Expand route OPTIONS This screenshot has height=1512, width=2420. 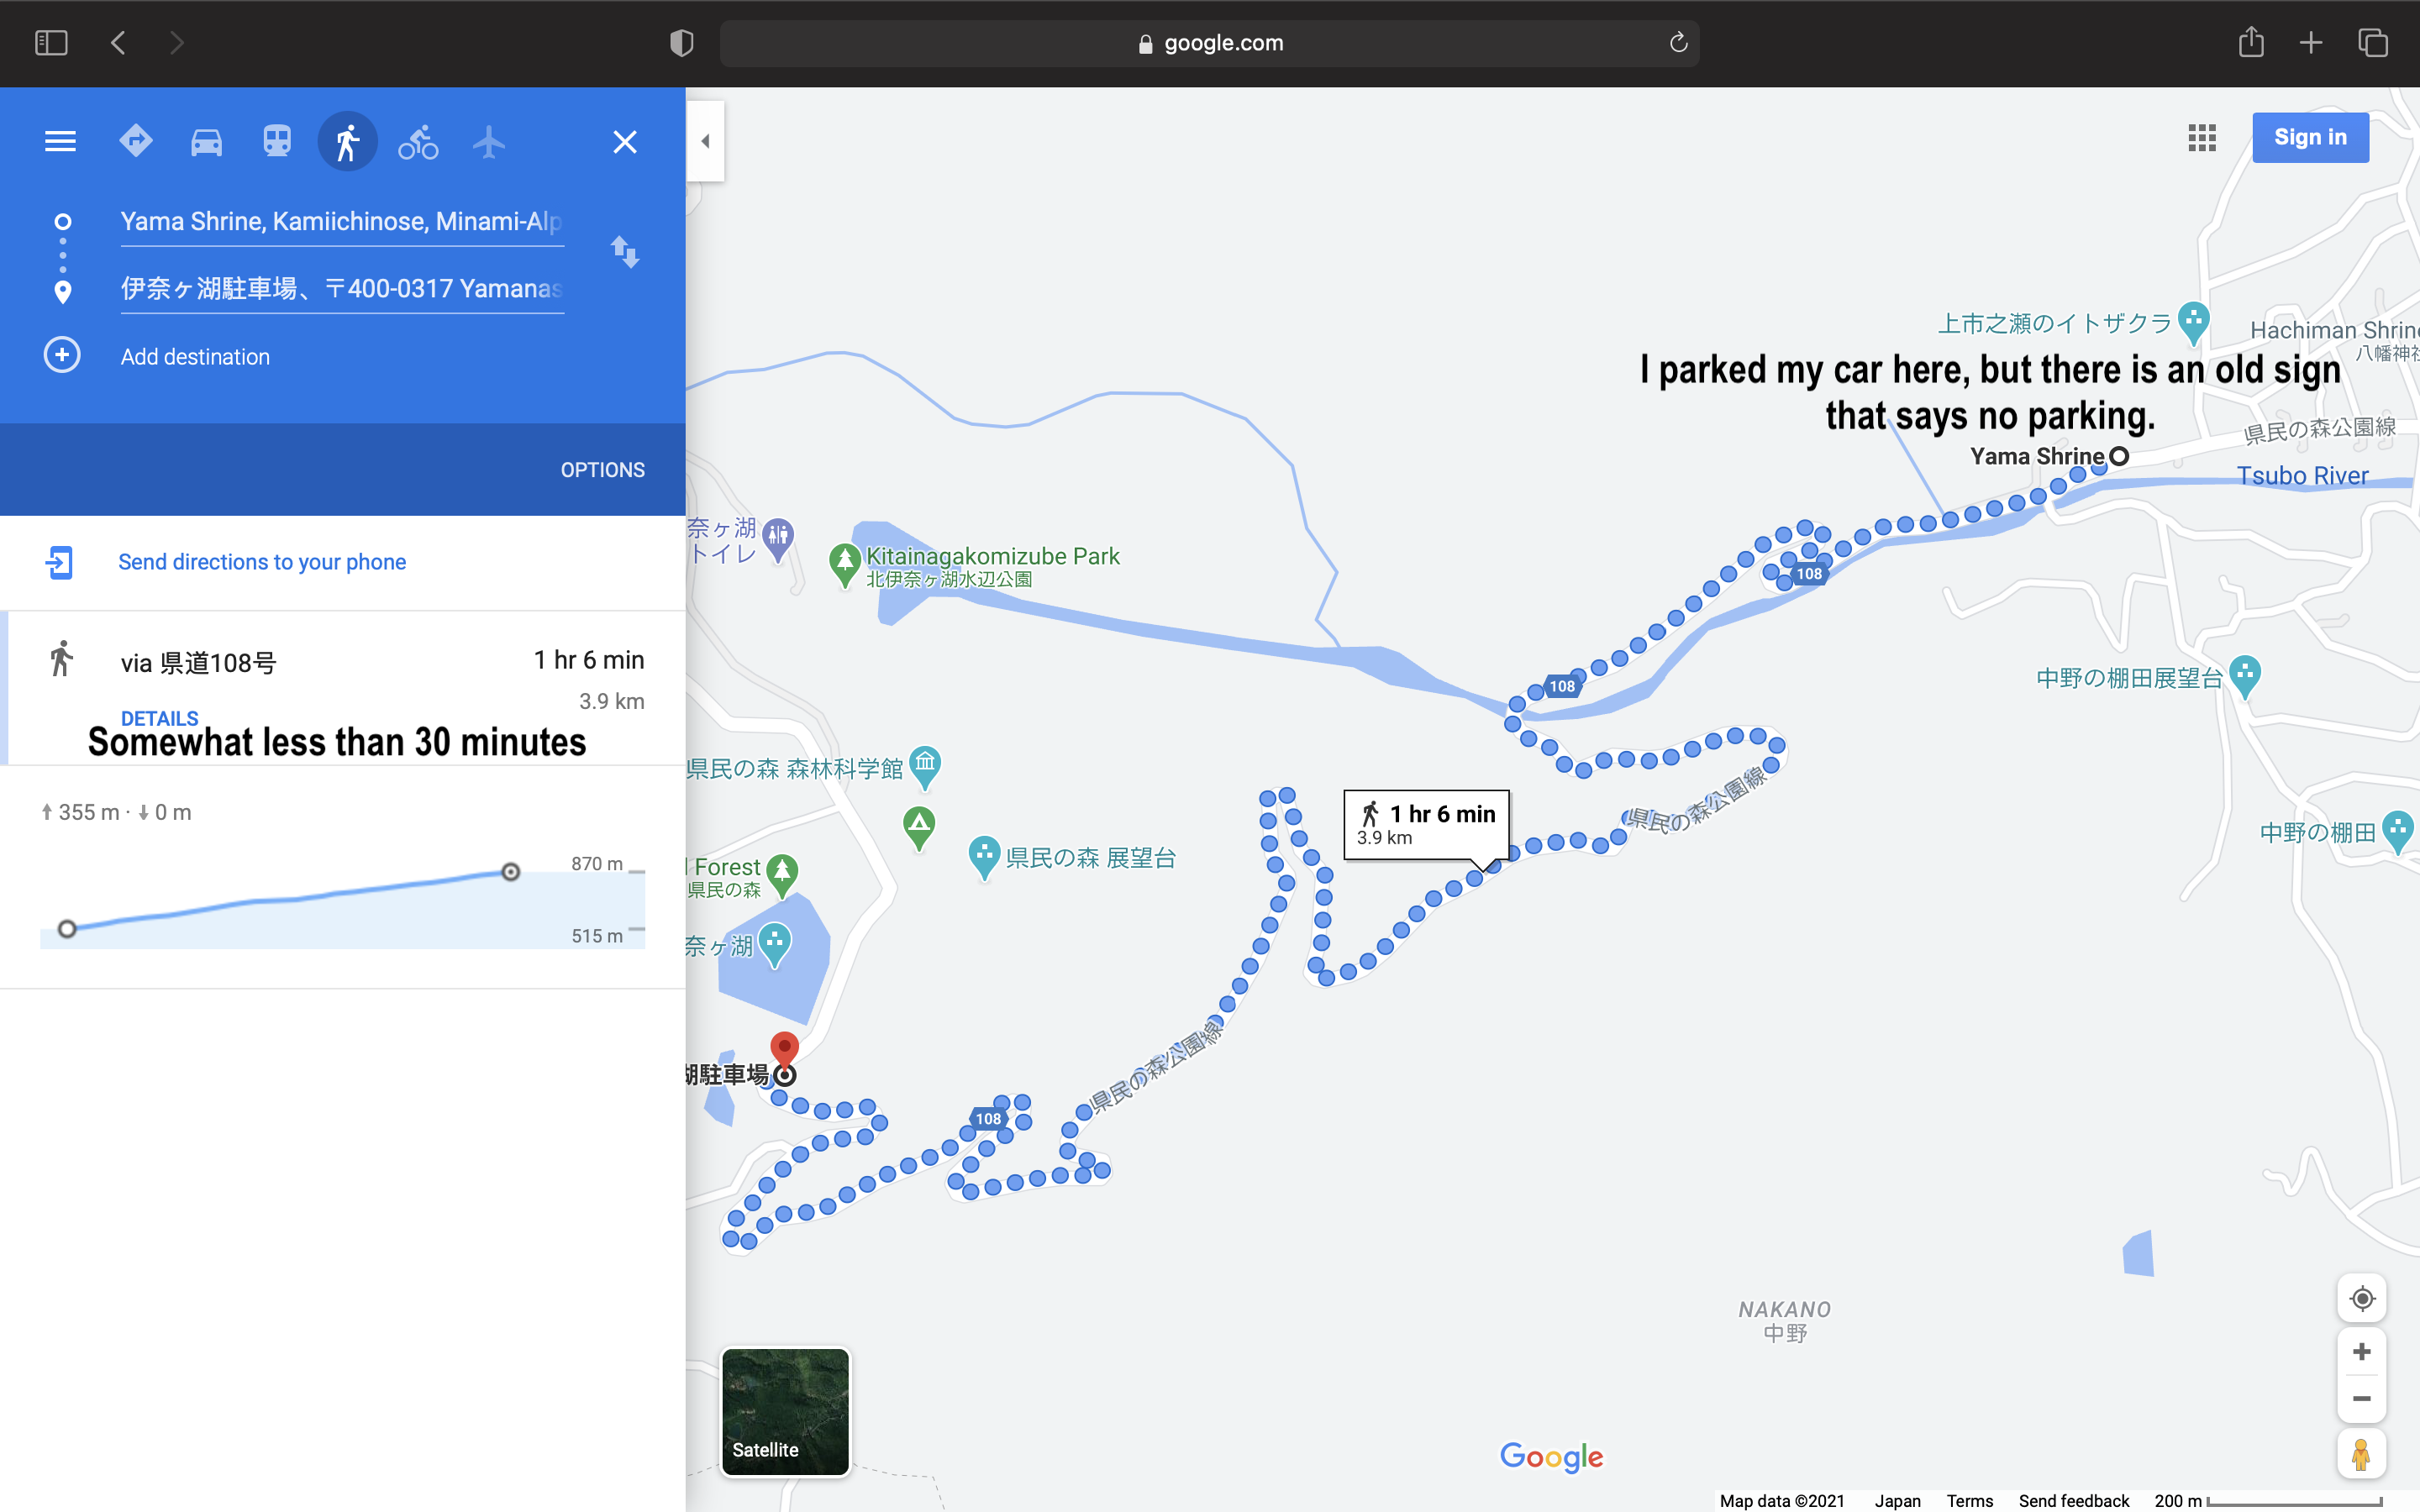coord(602,470)
